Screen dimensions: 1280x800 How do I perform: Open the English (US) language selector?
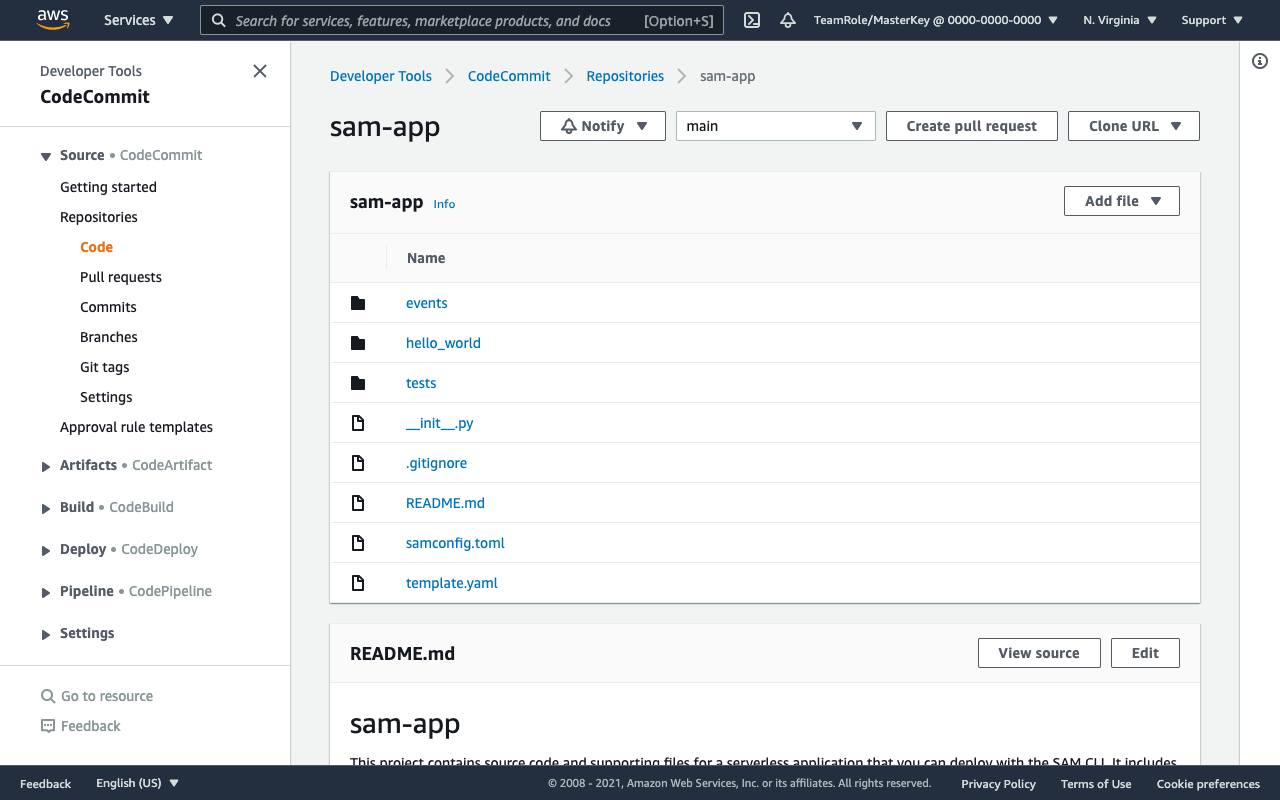point(137,783)
